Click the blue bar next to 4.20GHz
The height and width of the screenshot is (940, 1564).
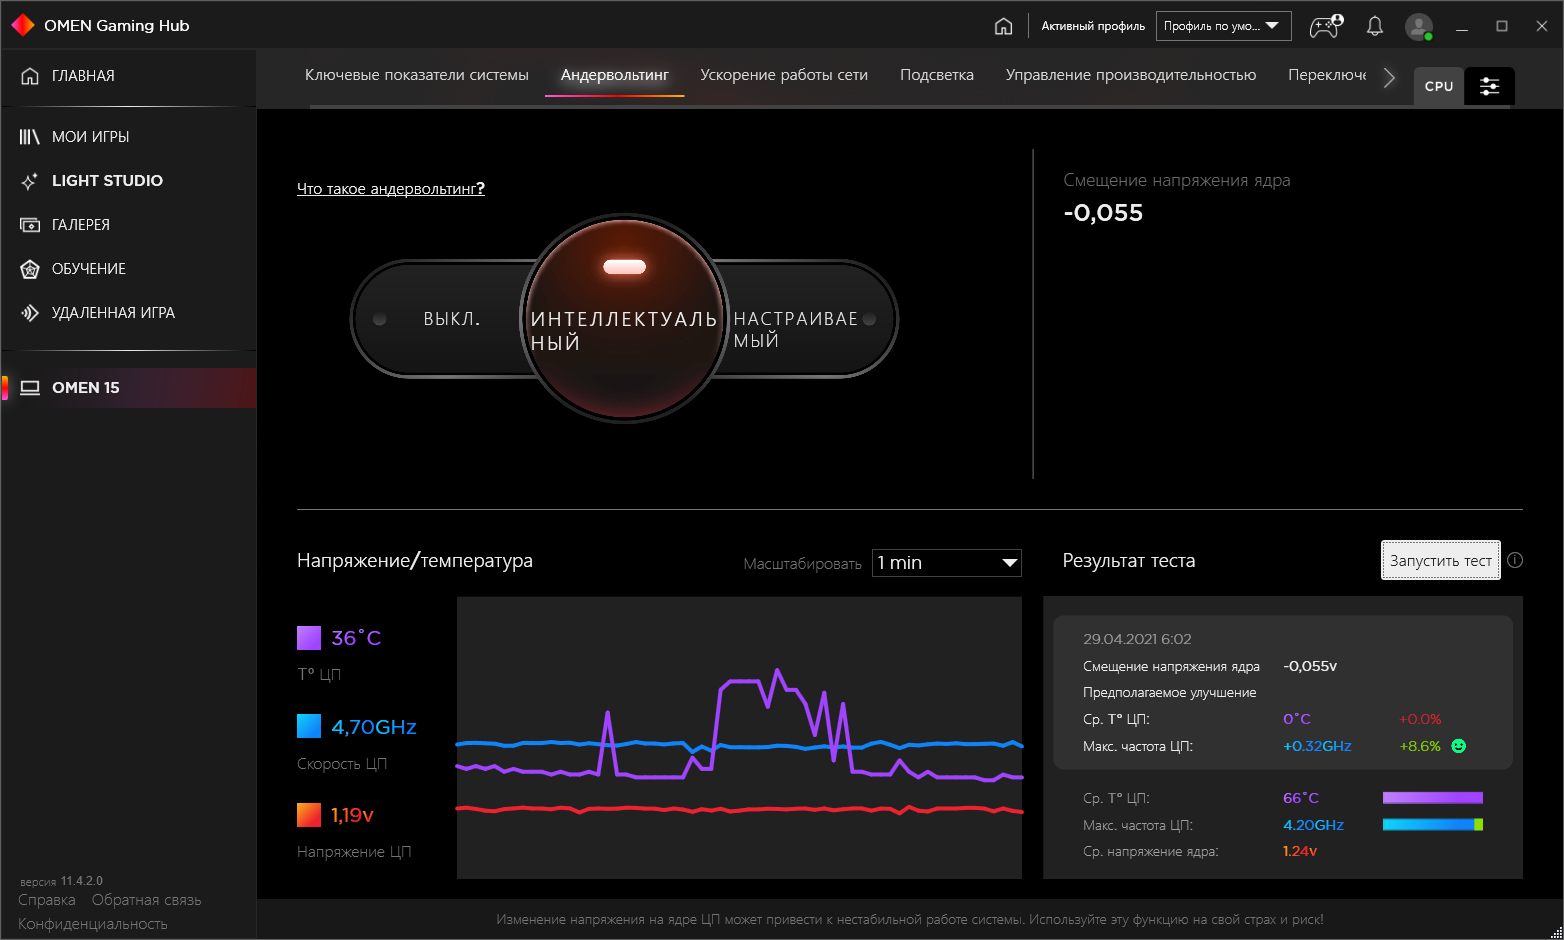[1433, 825]
